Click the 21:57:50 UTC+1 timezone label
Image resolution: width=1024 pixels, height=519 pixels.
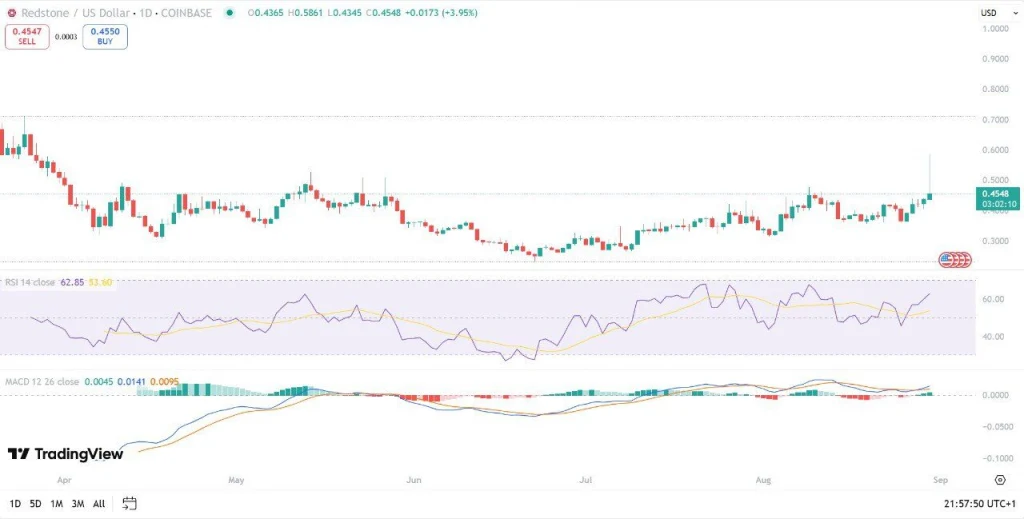point(980,503)
